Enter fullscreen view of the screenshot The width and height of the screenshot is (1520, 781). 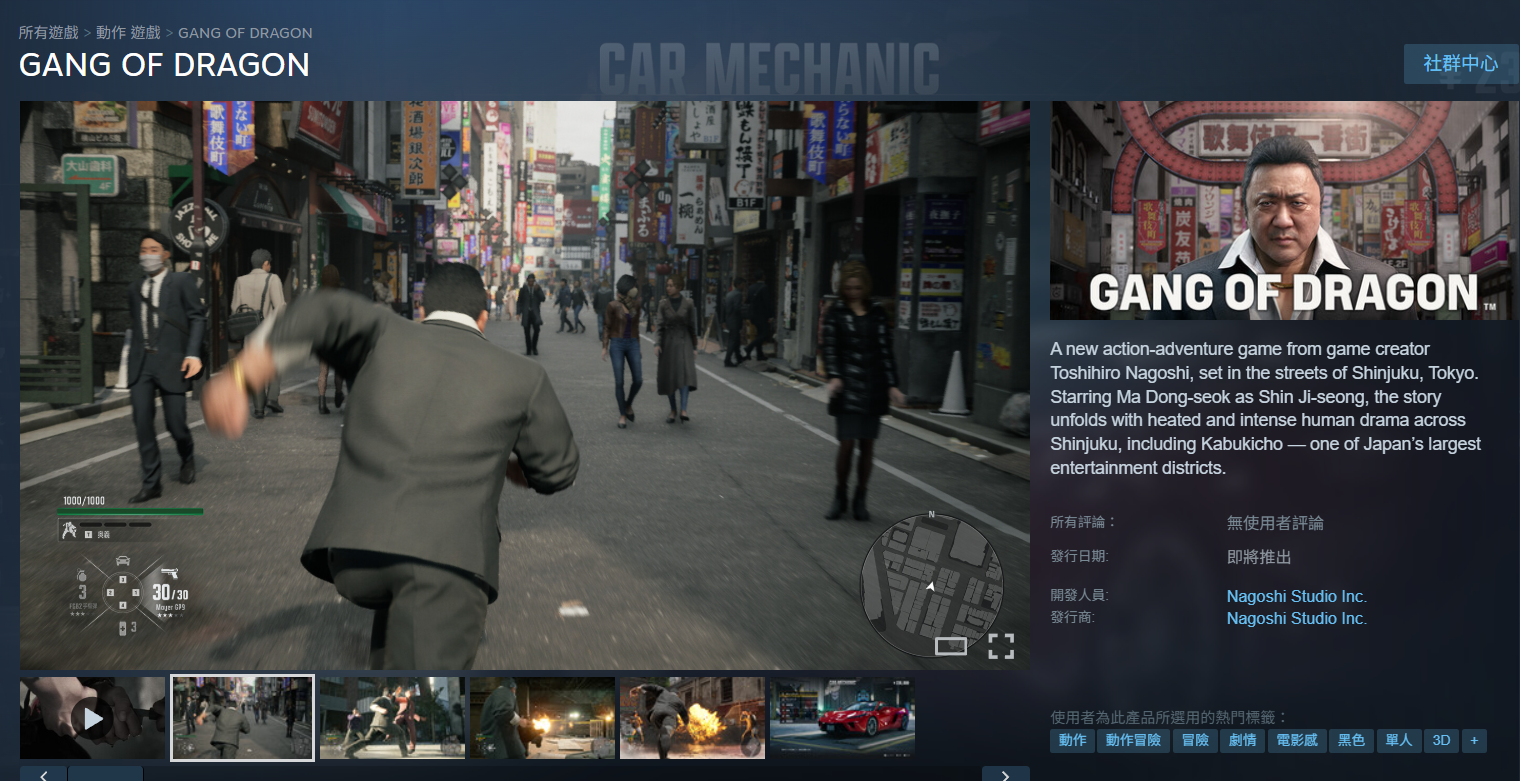[x=1001, y=646]
